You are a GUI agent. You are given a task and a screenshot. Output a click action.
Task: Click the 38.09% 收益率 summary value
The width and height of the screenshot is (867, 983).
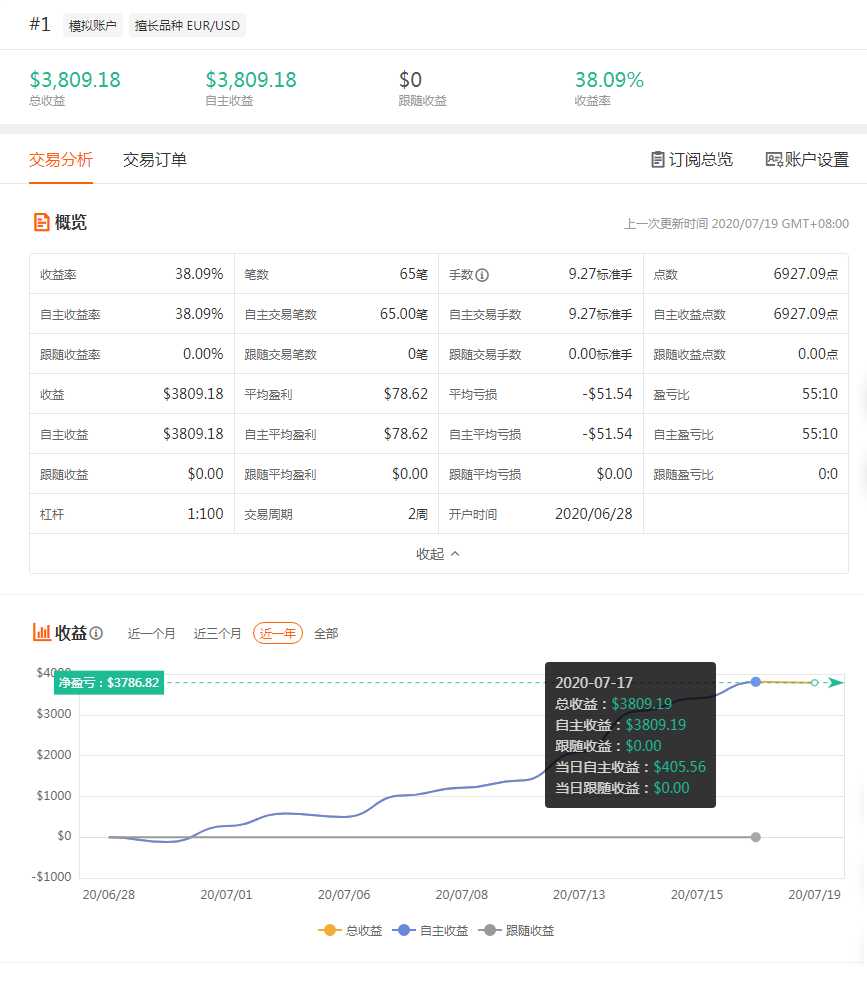[609, 80]
